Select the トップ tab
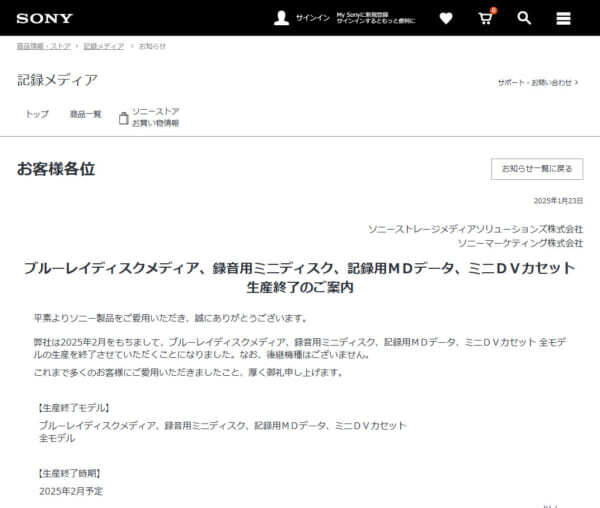This screenshot has width=600, height=508. tap(37, 114)
